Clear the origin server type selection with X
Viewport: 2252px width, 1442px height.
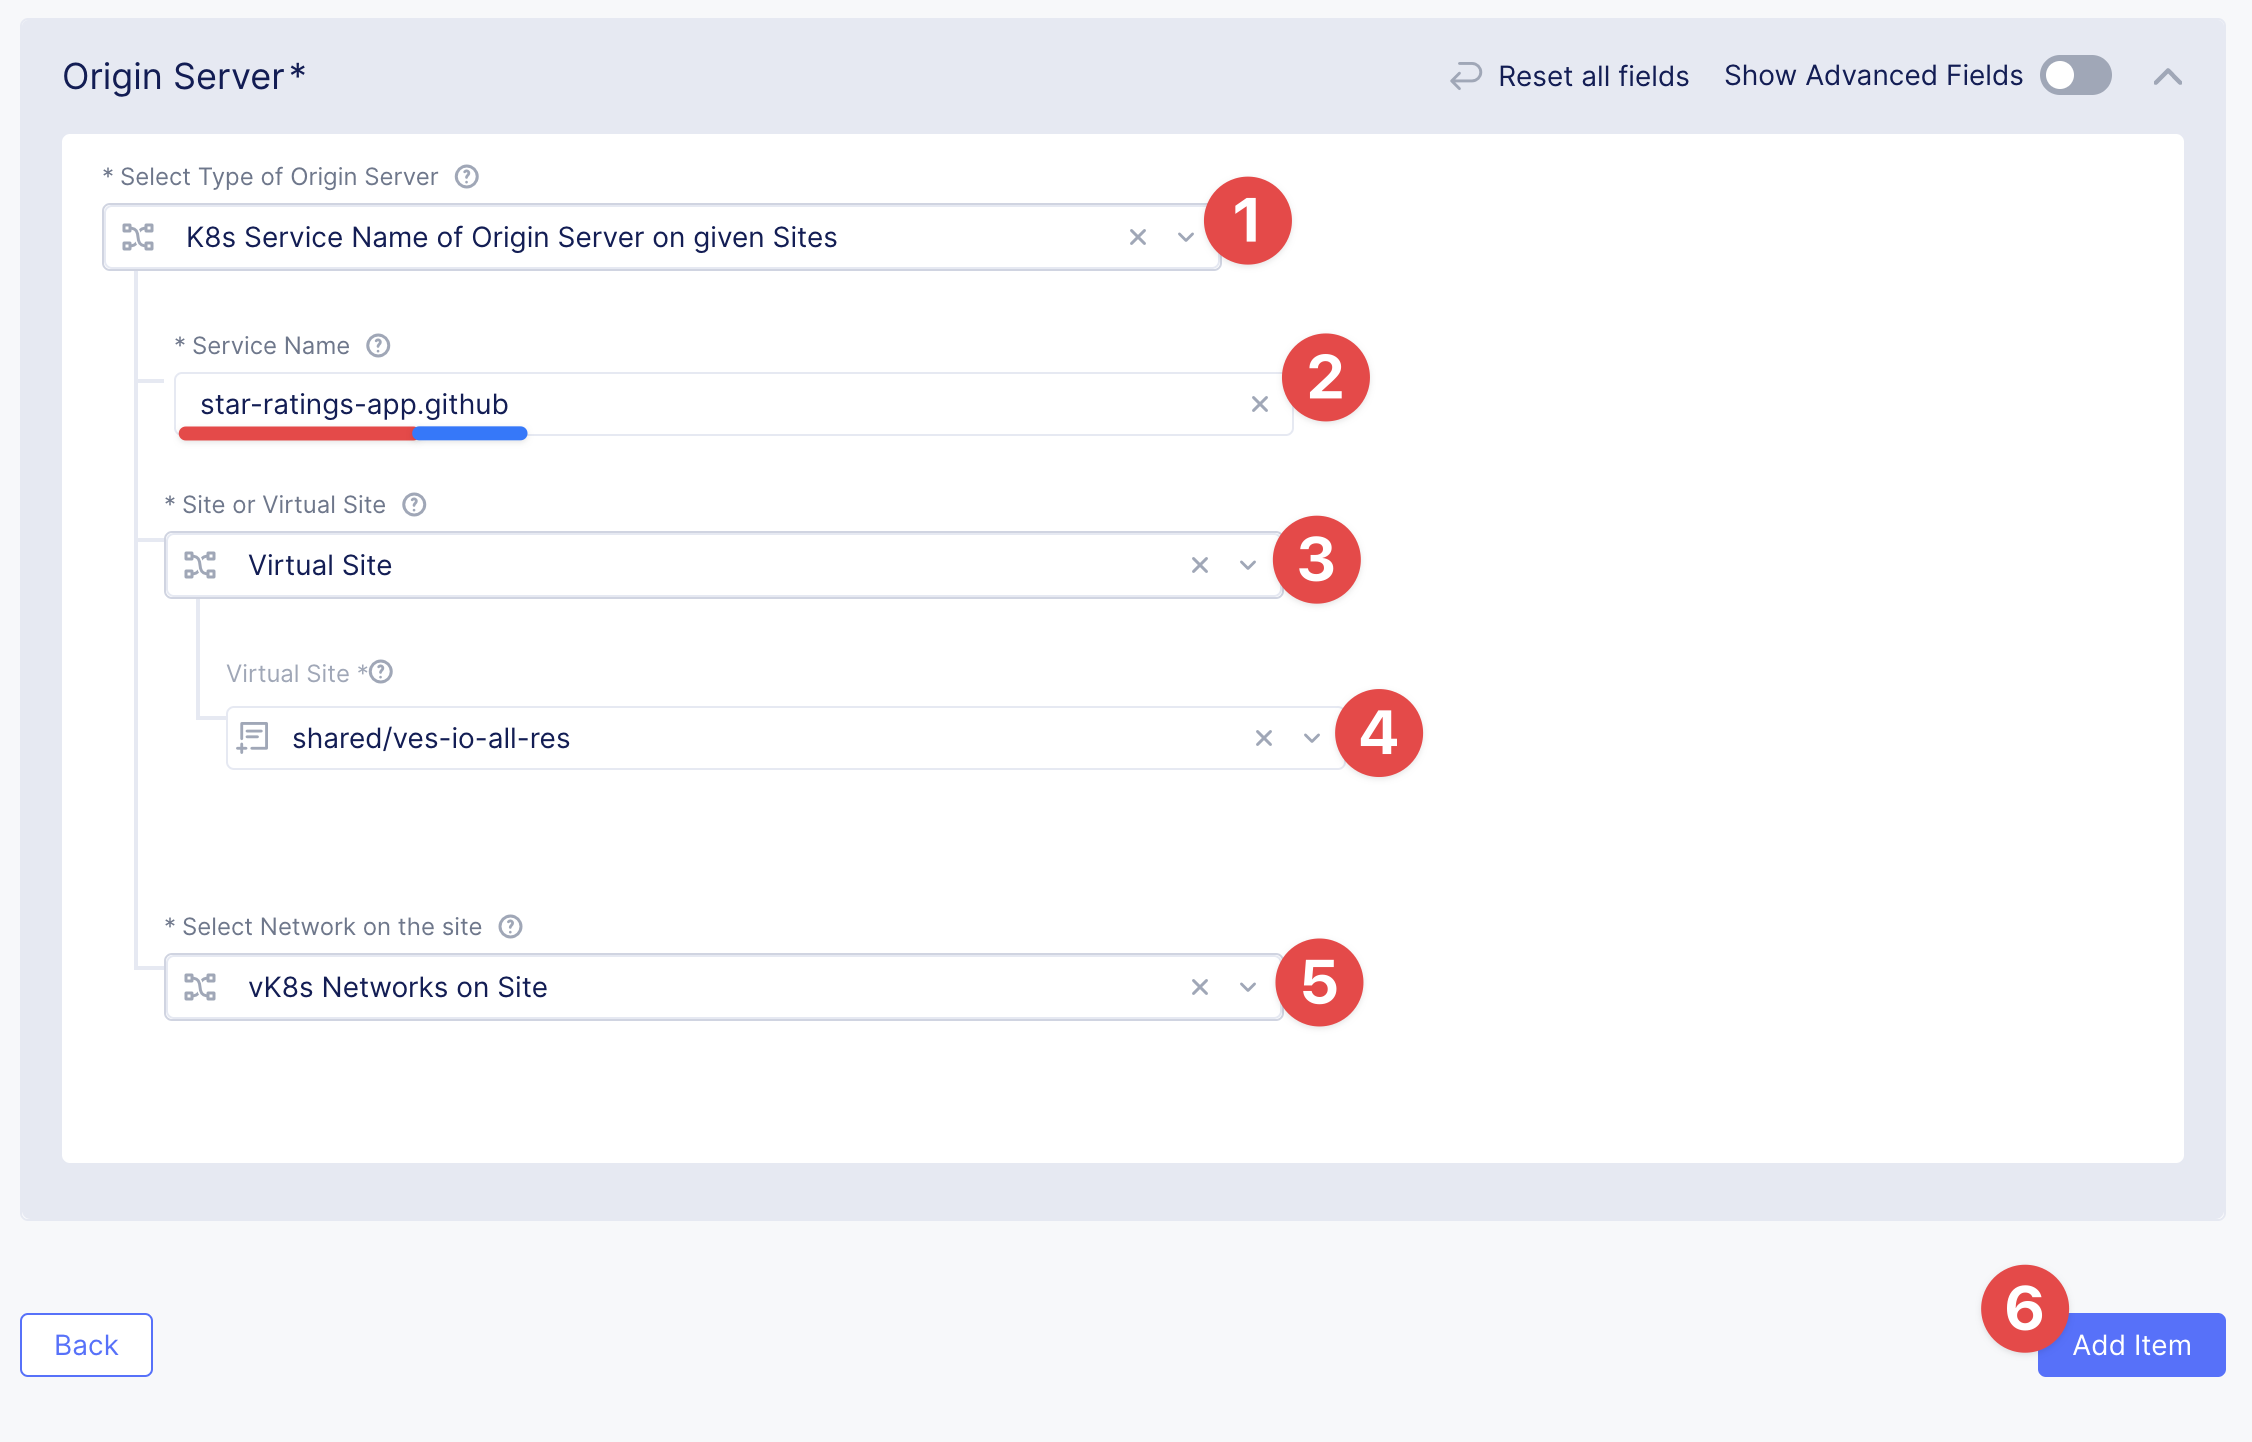click(x=1138, y=237)
